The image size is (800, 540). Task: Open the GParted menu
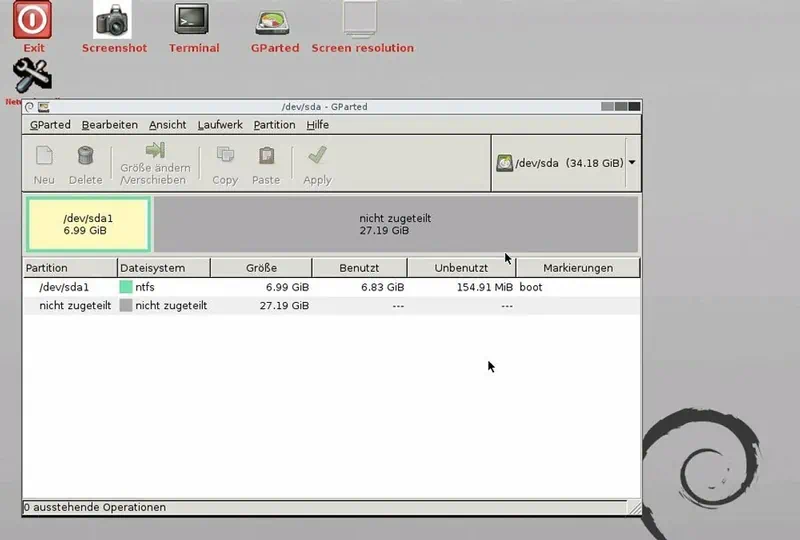[50, 125]
